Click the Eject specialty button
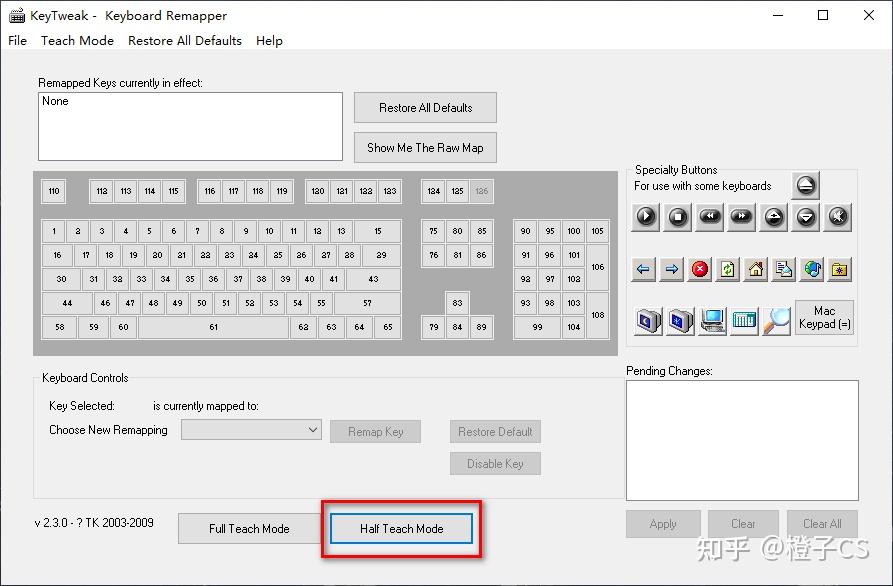 pyautogui.click(x=805, y=185)
